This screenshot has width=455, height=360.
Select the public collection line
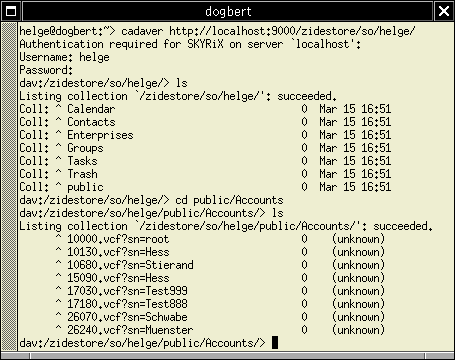[x=205, y=187]
